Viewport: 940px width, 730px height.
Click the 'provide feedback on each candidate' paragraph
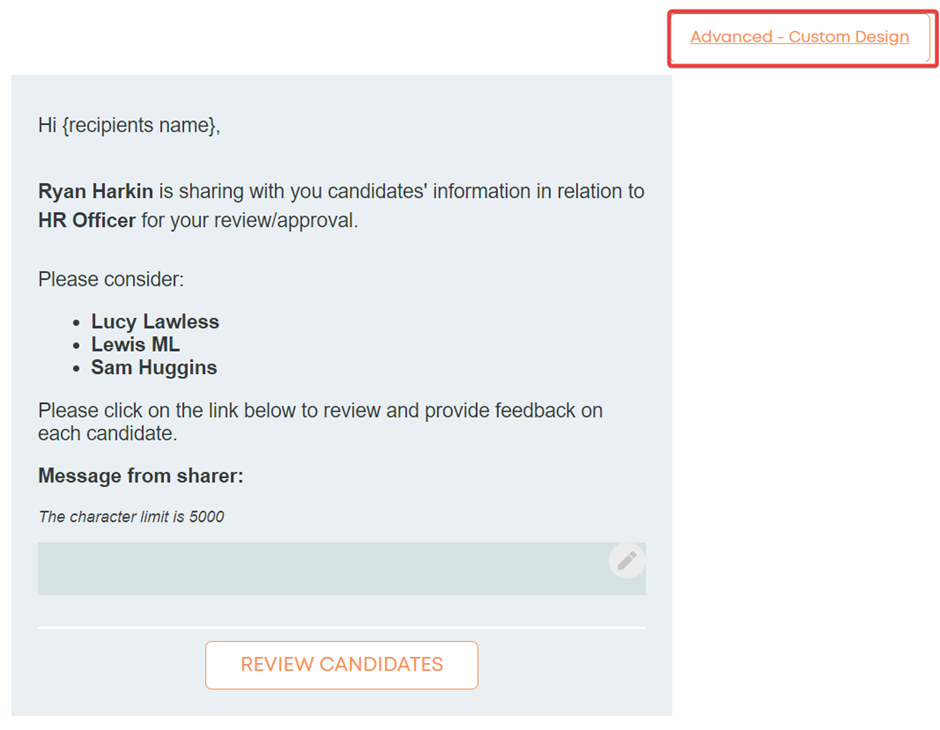[320, 422]
